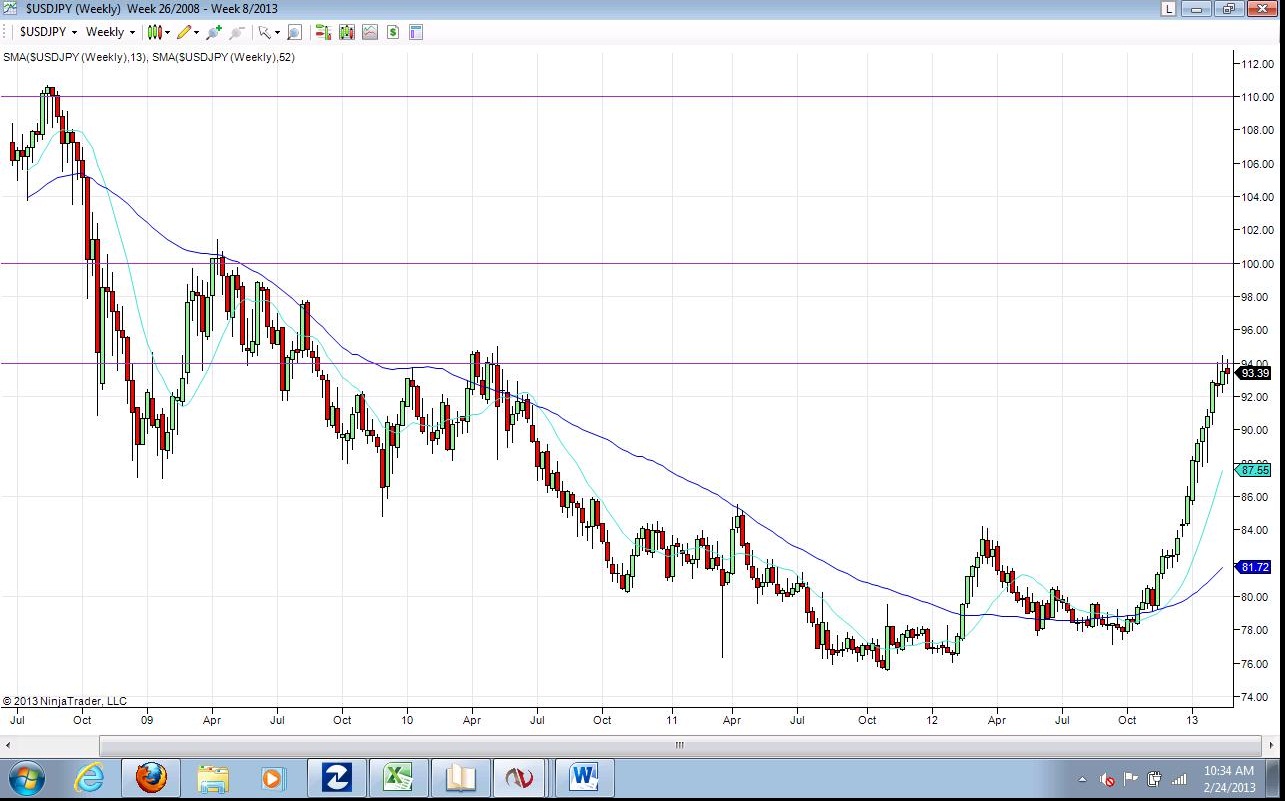
Task: Click the 87.55 SMA value marker
Action: click(1254, 469)
